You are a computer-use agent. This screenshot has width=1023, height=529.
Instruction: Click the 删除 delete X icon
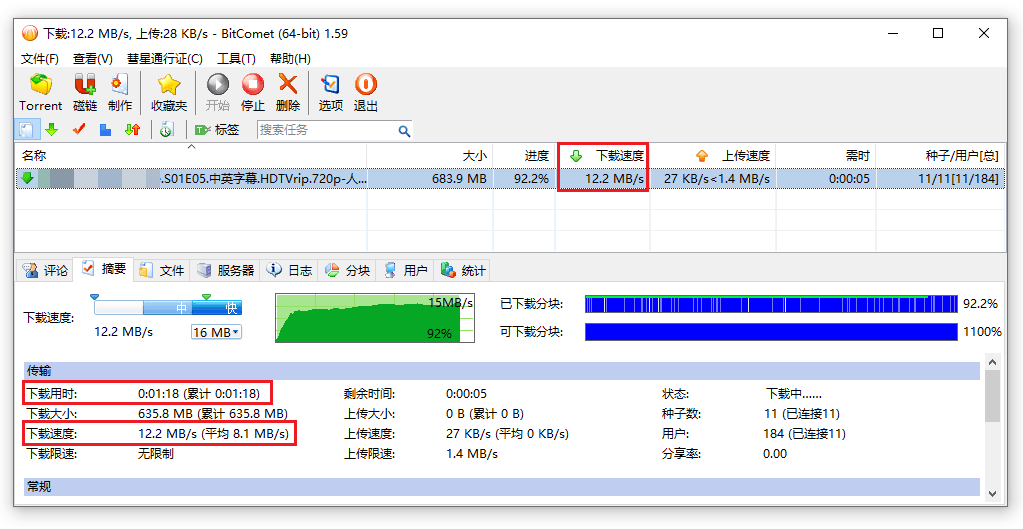coord(288,86)
